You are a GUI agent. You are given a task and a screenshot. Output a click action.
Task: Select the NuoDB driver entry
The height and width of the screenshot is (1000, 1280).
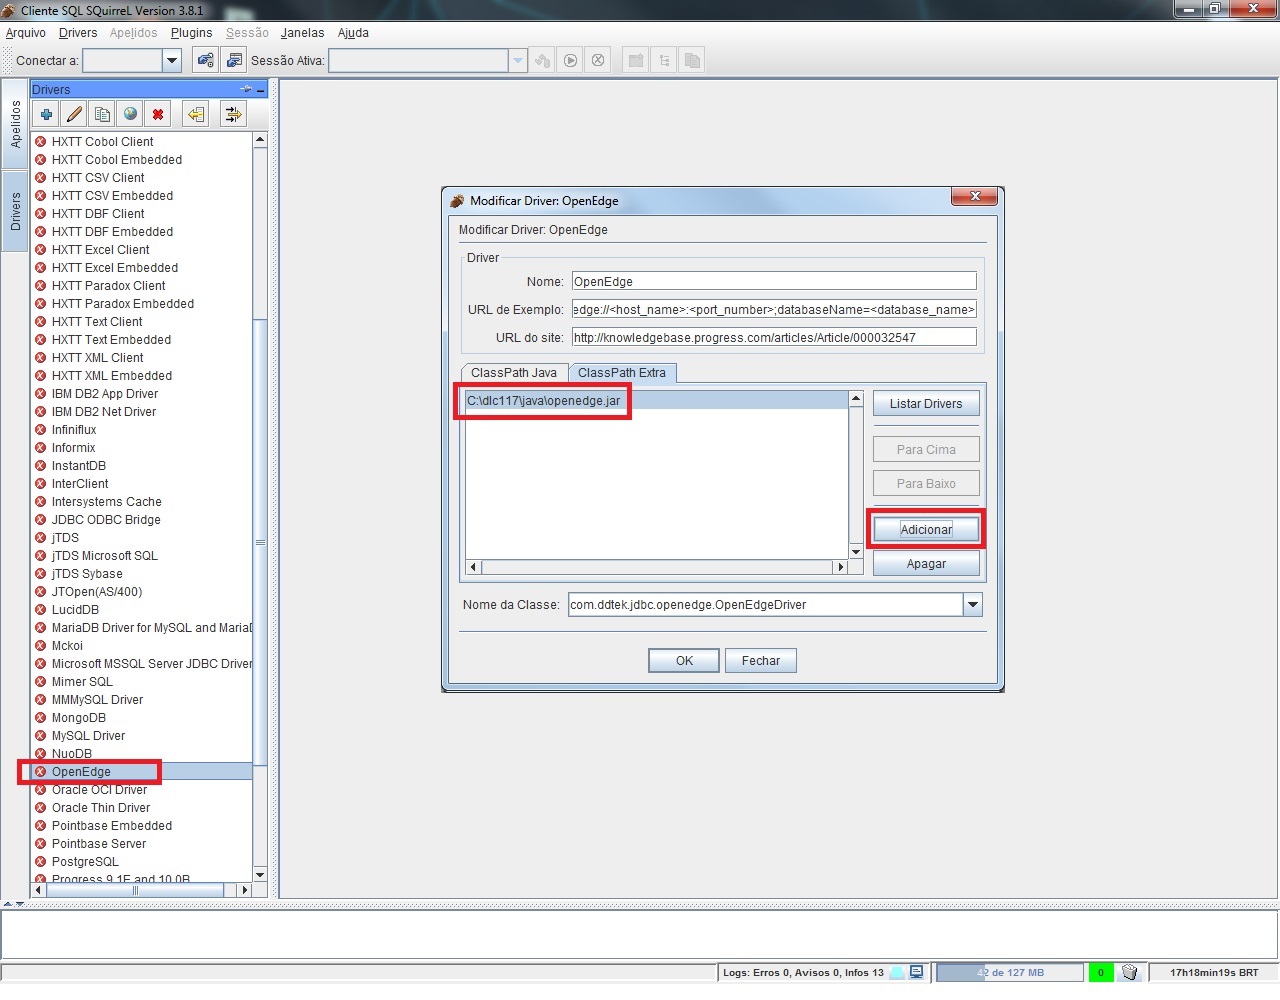tap(142, 753)
